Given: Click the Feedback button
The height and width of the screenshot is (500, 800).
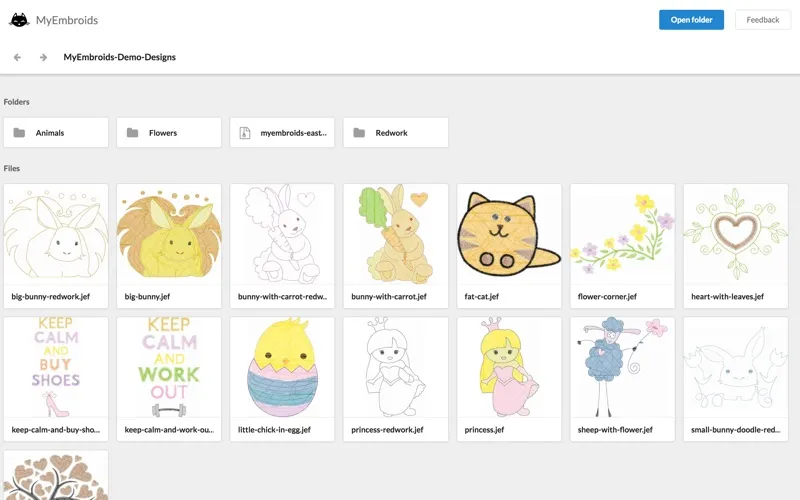Looking at the screenshot, I should tap(763, 20).
